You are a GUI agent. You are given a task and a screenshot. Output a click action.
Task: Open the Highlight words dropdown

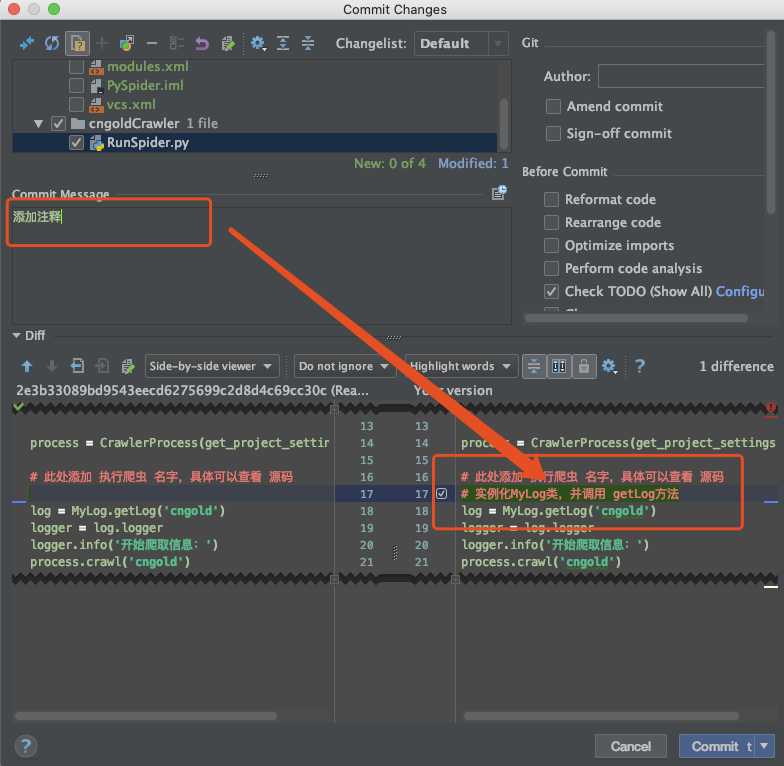point(461,366)
